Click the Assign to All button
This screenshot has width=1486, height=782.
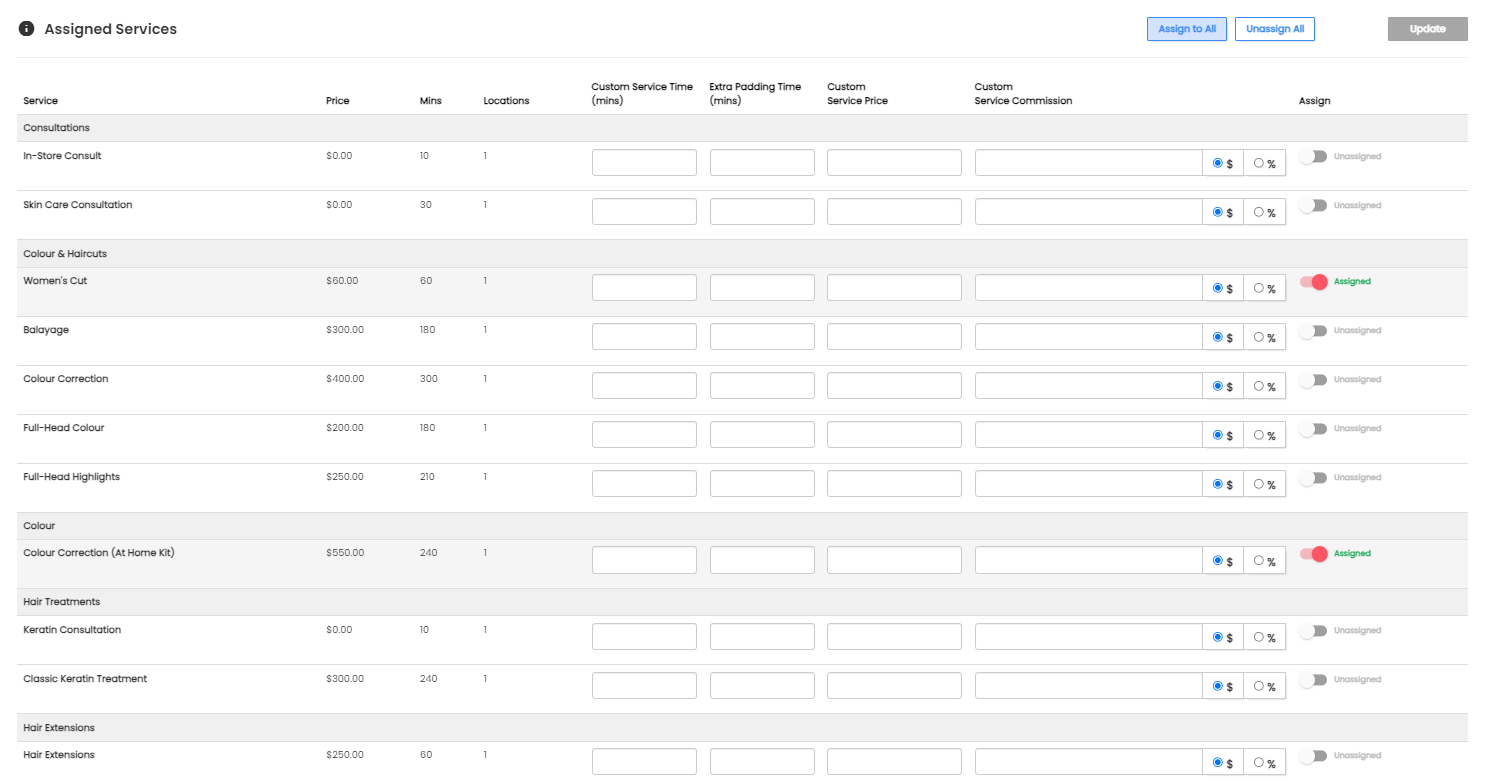click(1187, 29)
